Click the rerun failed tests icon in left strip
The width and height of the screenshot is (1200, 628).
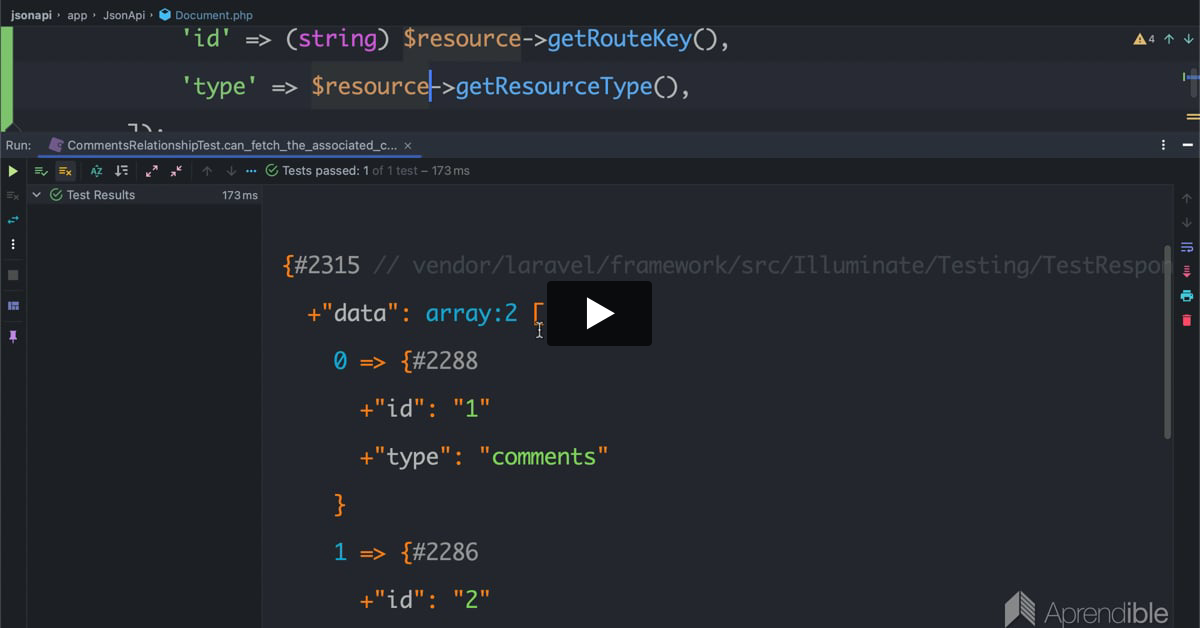click(13, 196)
